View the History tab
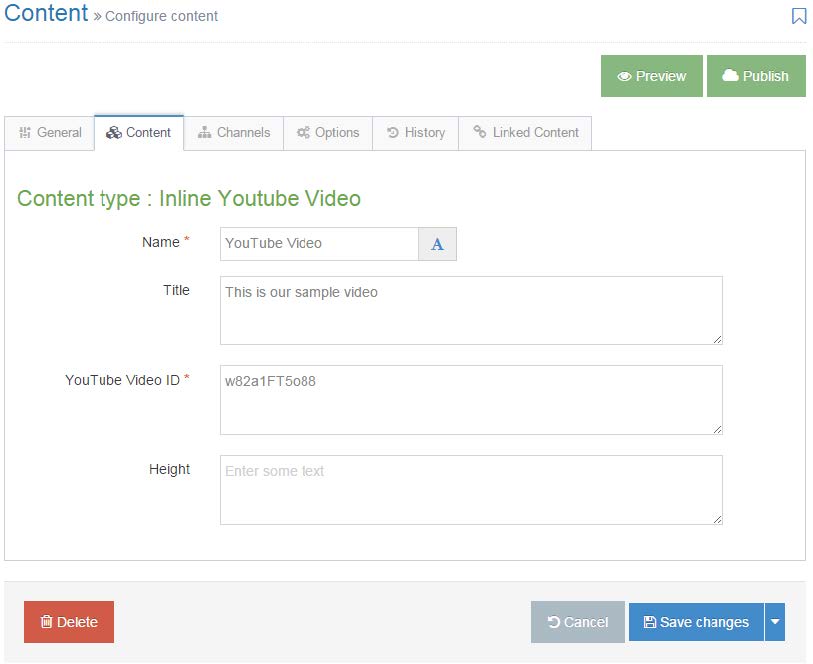 point(416,133)
